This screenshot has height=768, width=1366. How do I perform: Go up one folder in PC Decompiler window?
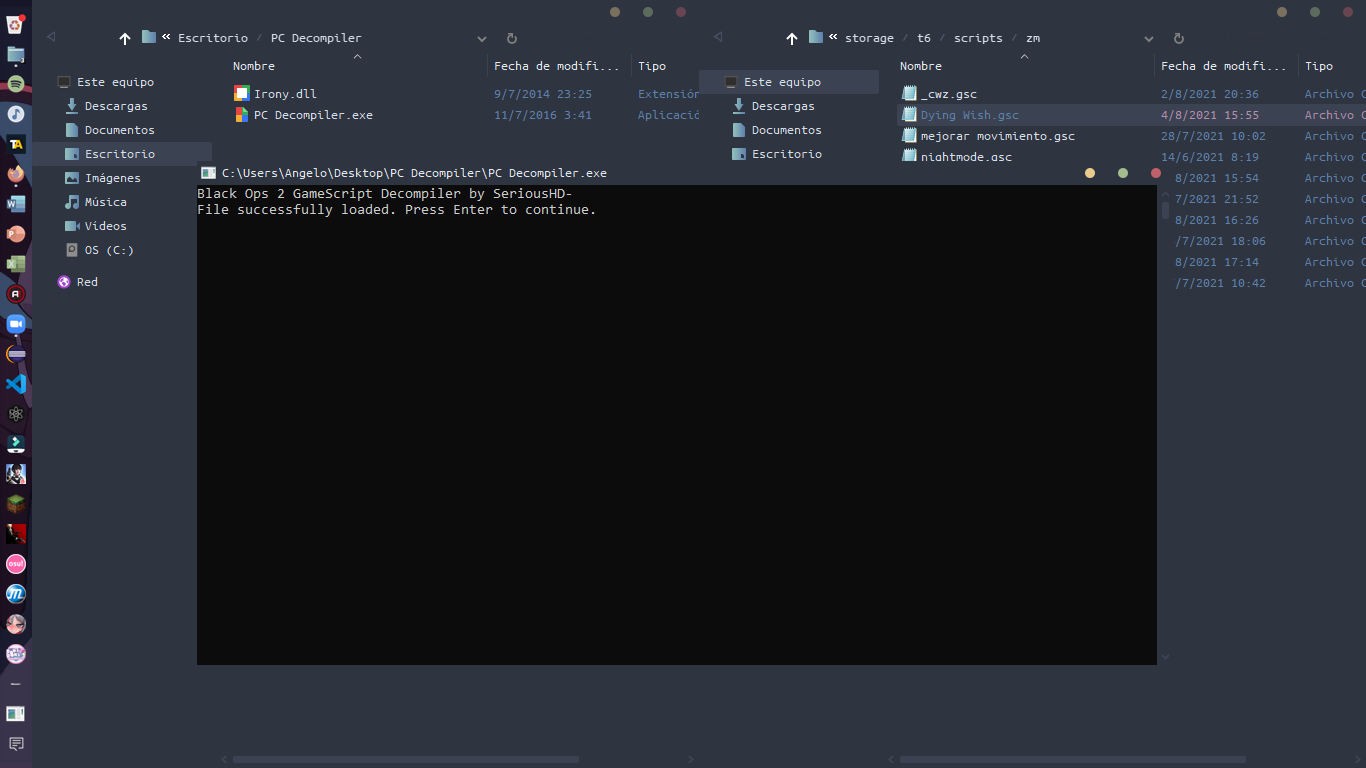tap(125, 38)
